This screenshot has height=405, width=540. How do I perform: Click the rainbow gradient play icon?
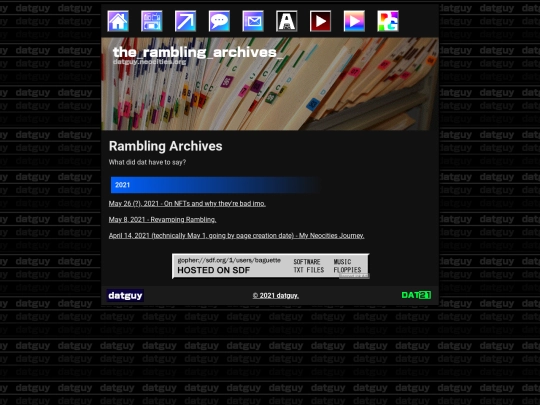tap(354, 21)
